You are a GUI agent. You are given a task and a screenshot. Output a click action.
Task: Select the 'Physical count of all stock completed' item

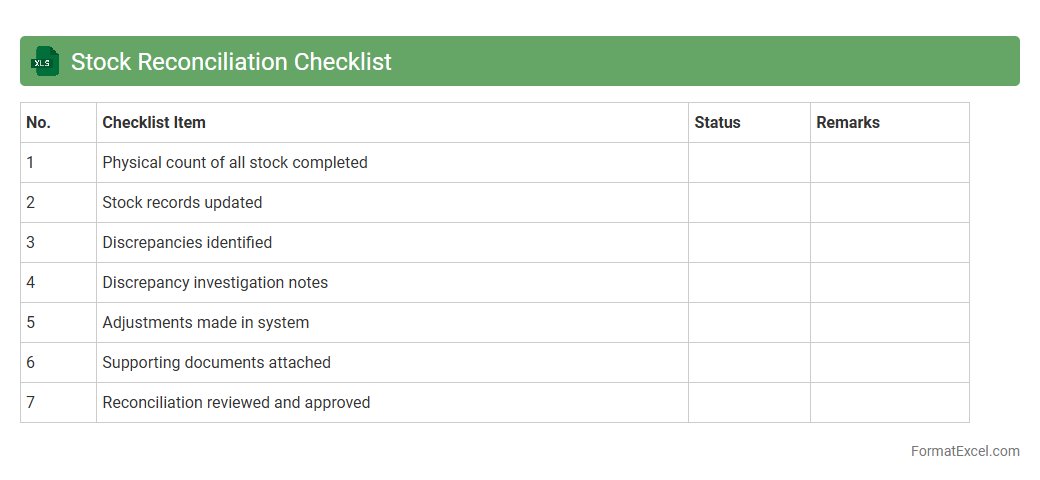pos(235,162)
